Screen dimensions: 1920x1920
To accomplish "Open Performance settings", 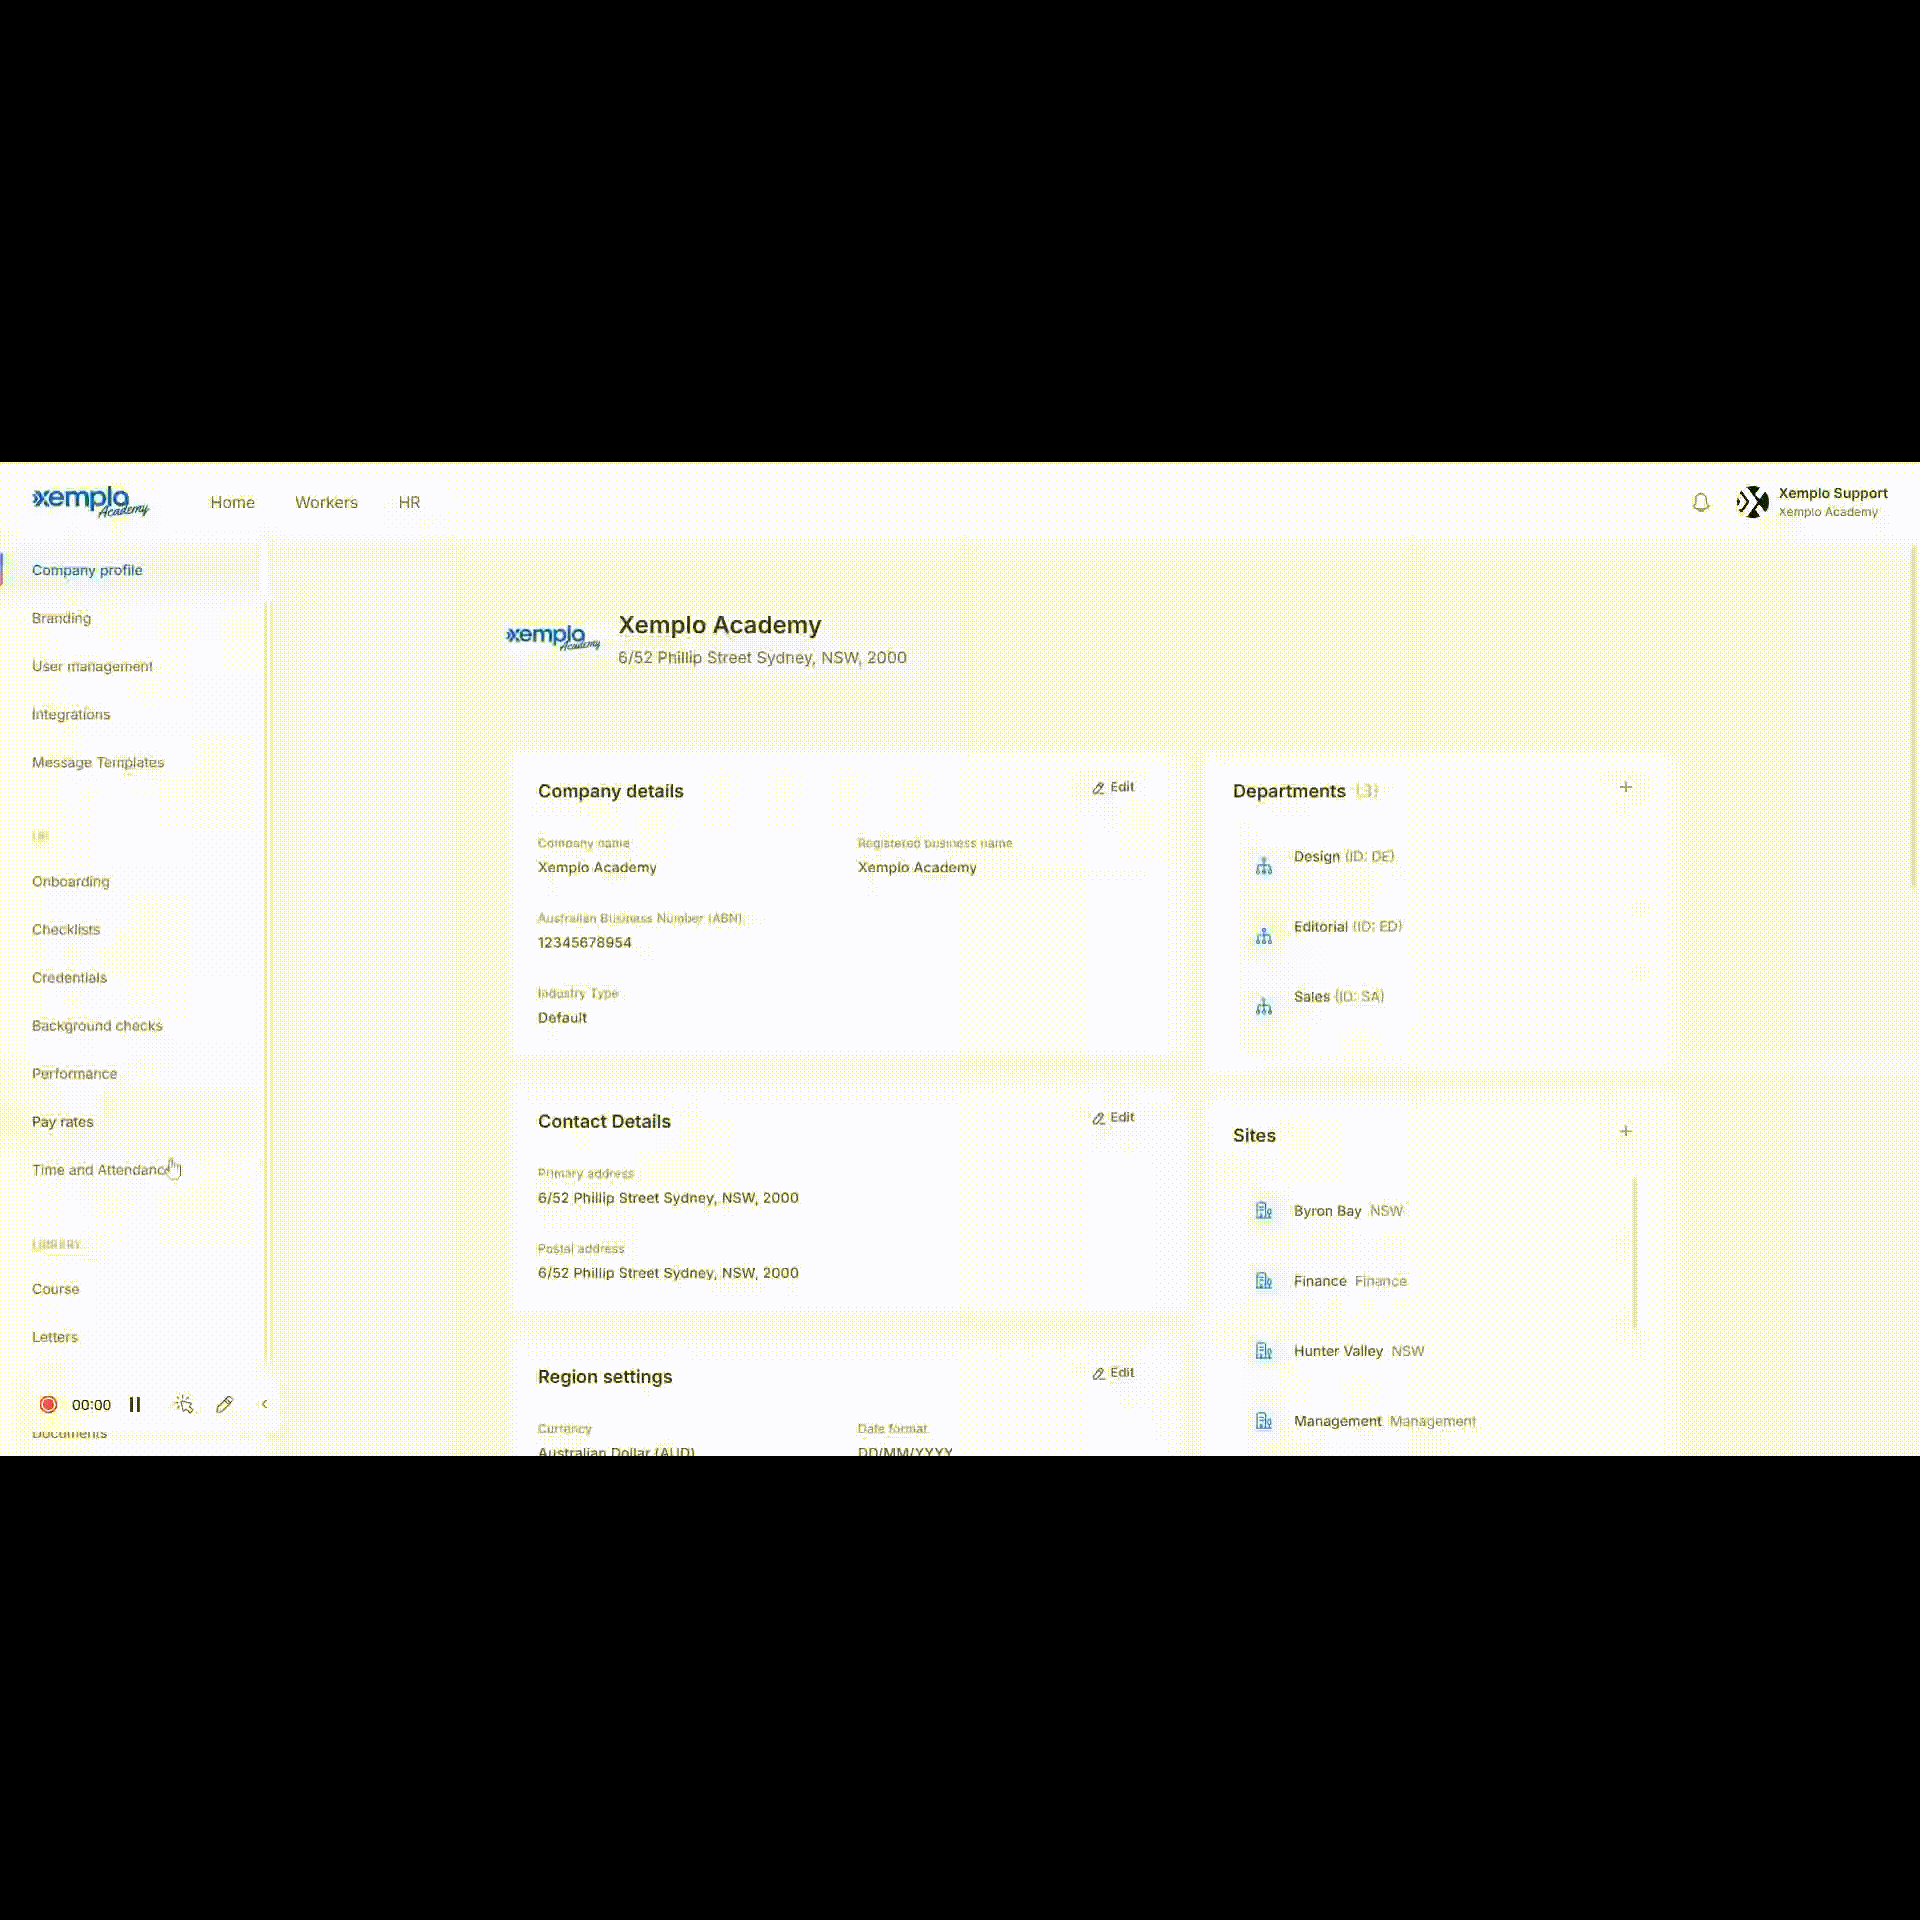I will coord(74,1073).
